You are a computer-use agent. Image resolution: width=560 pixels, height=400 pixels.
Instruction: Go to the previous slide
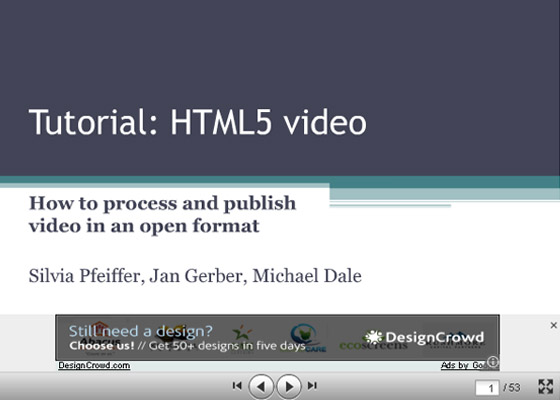click(261, 386)
